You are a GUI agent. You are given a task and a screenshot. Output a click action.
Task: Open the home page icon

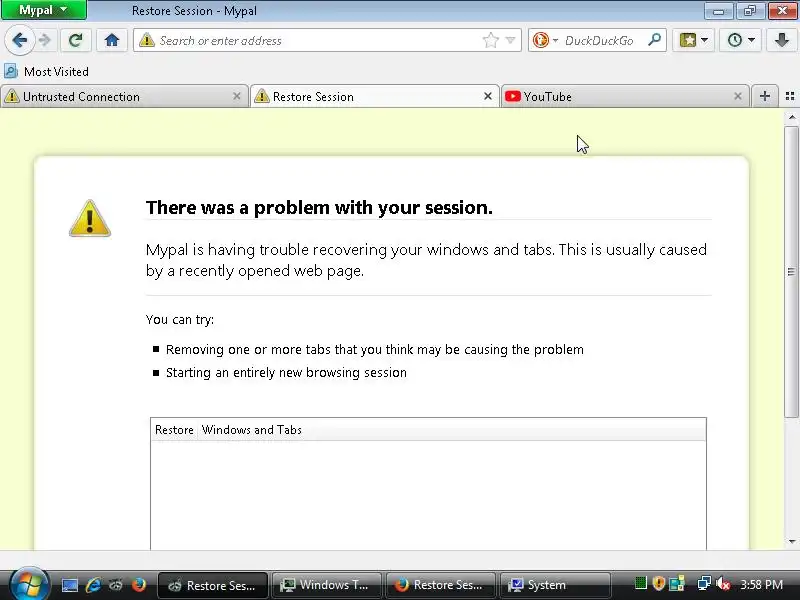112,40
